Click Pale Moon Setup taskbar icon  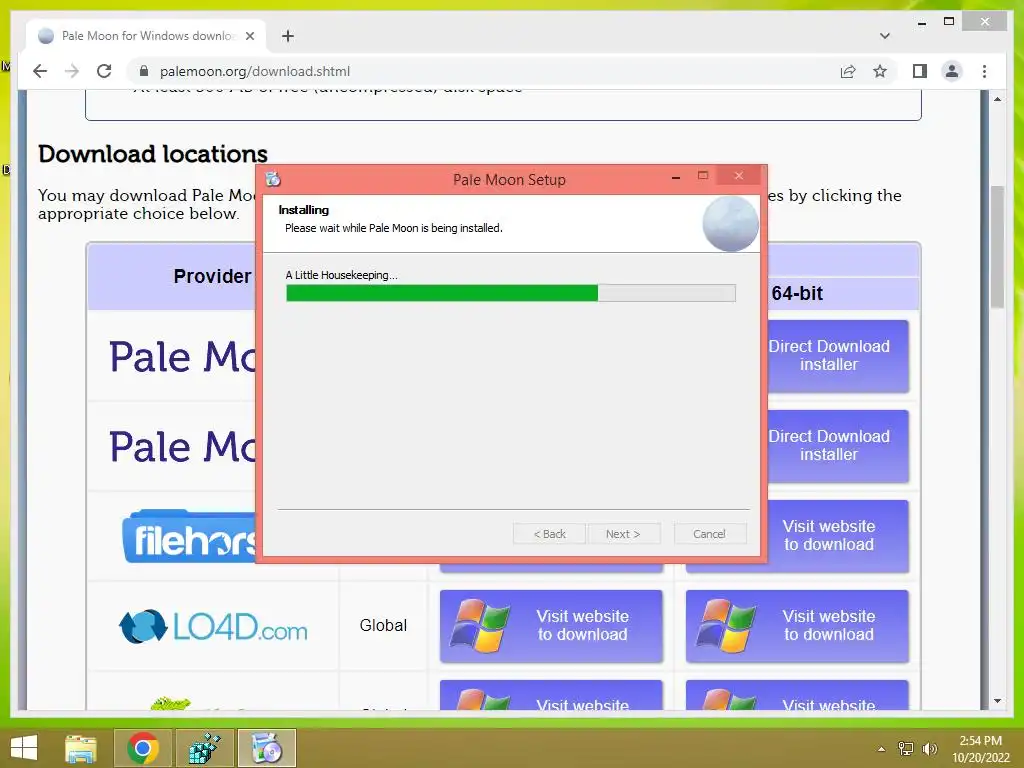266,748
